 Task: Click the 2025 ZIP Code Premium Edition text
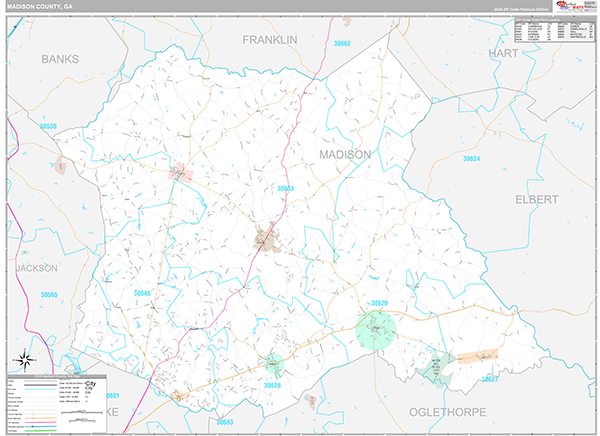(521, 8)
